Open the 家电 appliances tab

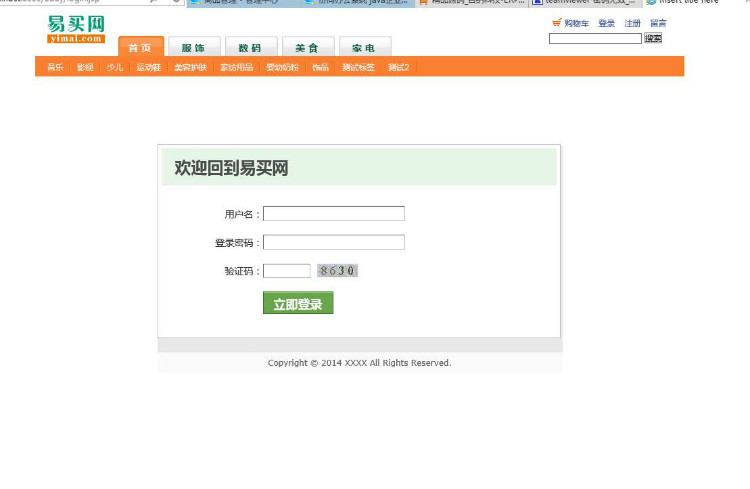365,47
